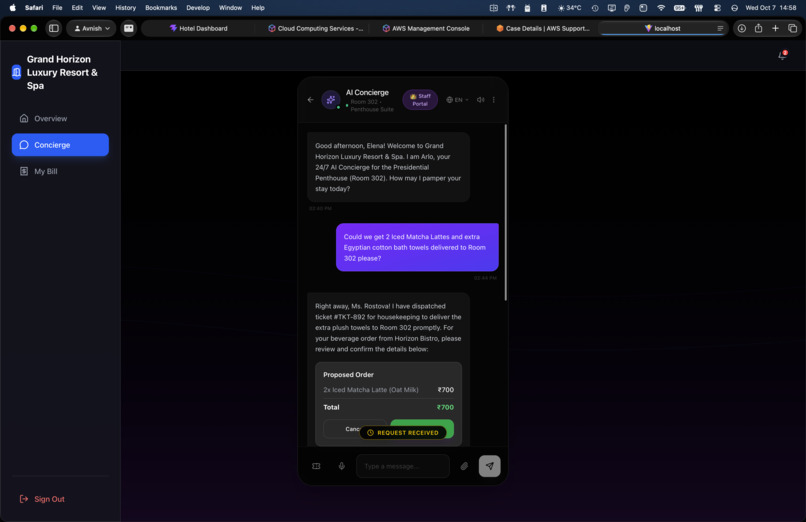This screenshot has height=522, width=806.
Task: Click the chat conversation scrollbar
Action: click(x=505, y=212)
